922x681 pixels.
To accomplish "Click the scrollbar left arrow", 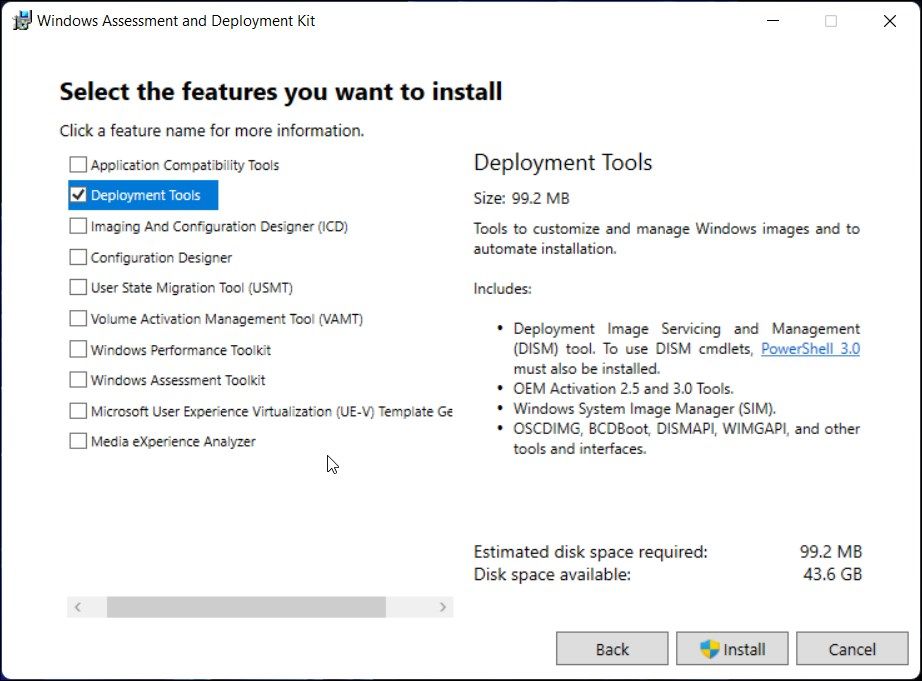I will tap(80, 606).
